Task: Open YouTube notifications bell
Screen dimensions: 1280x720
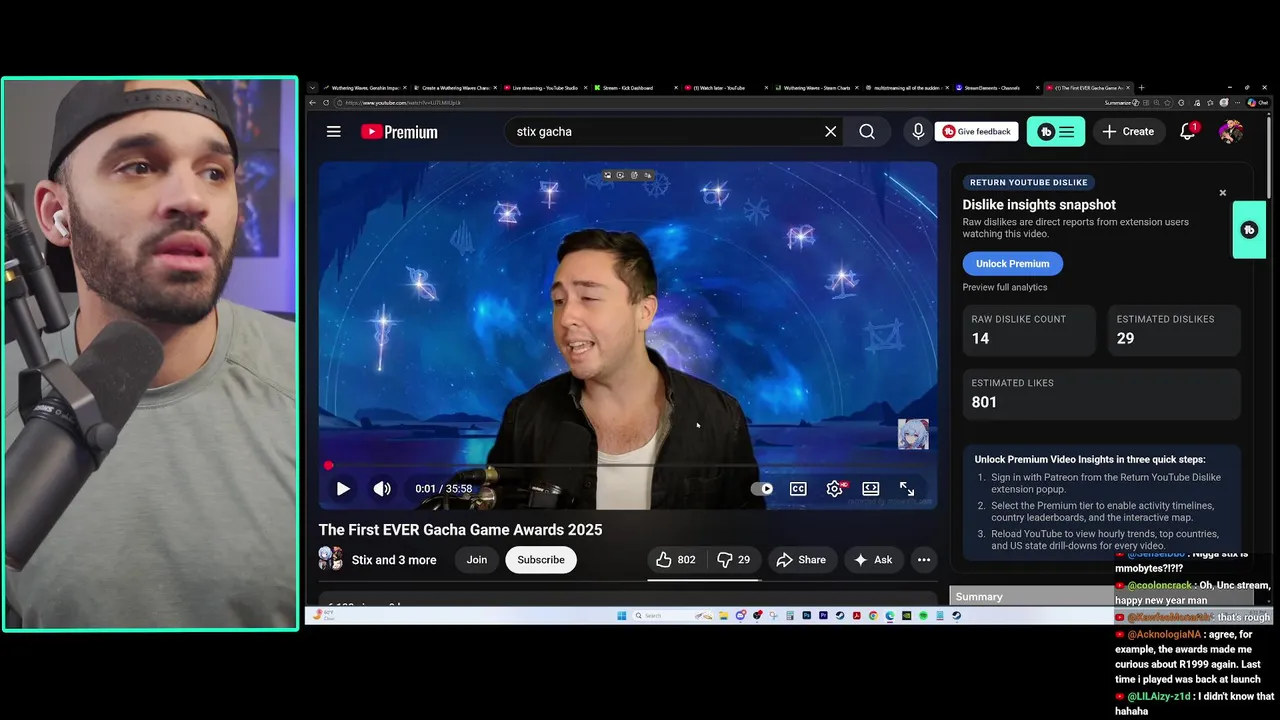Action: (1188, 132)
